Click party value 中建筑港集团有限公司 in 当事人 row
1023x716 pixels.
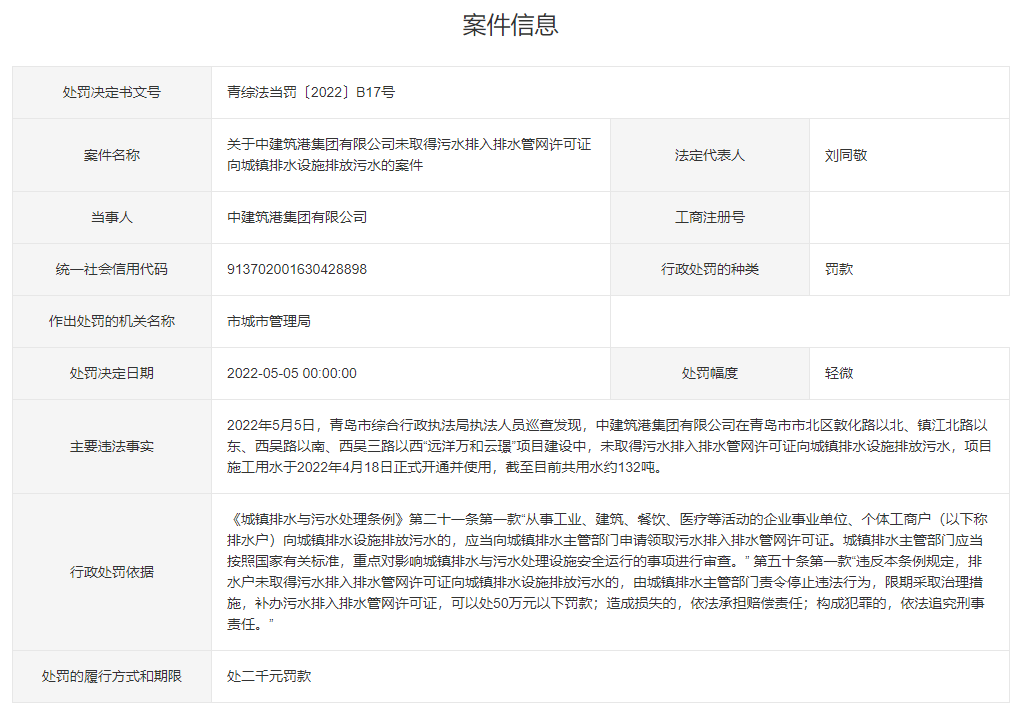(297, 217)
